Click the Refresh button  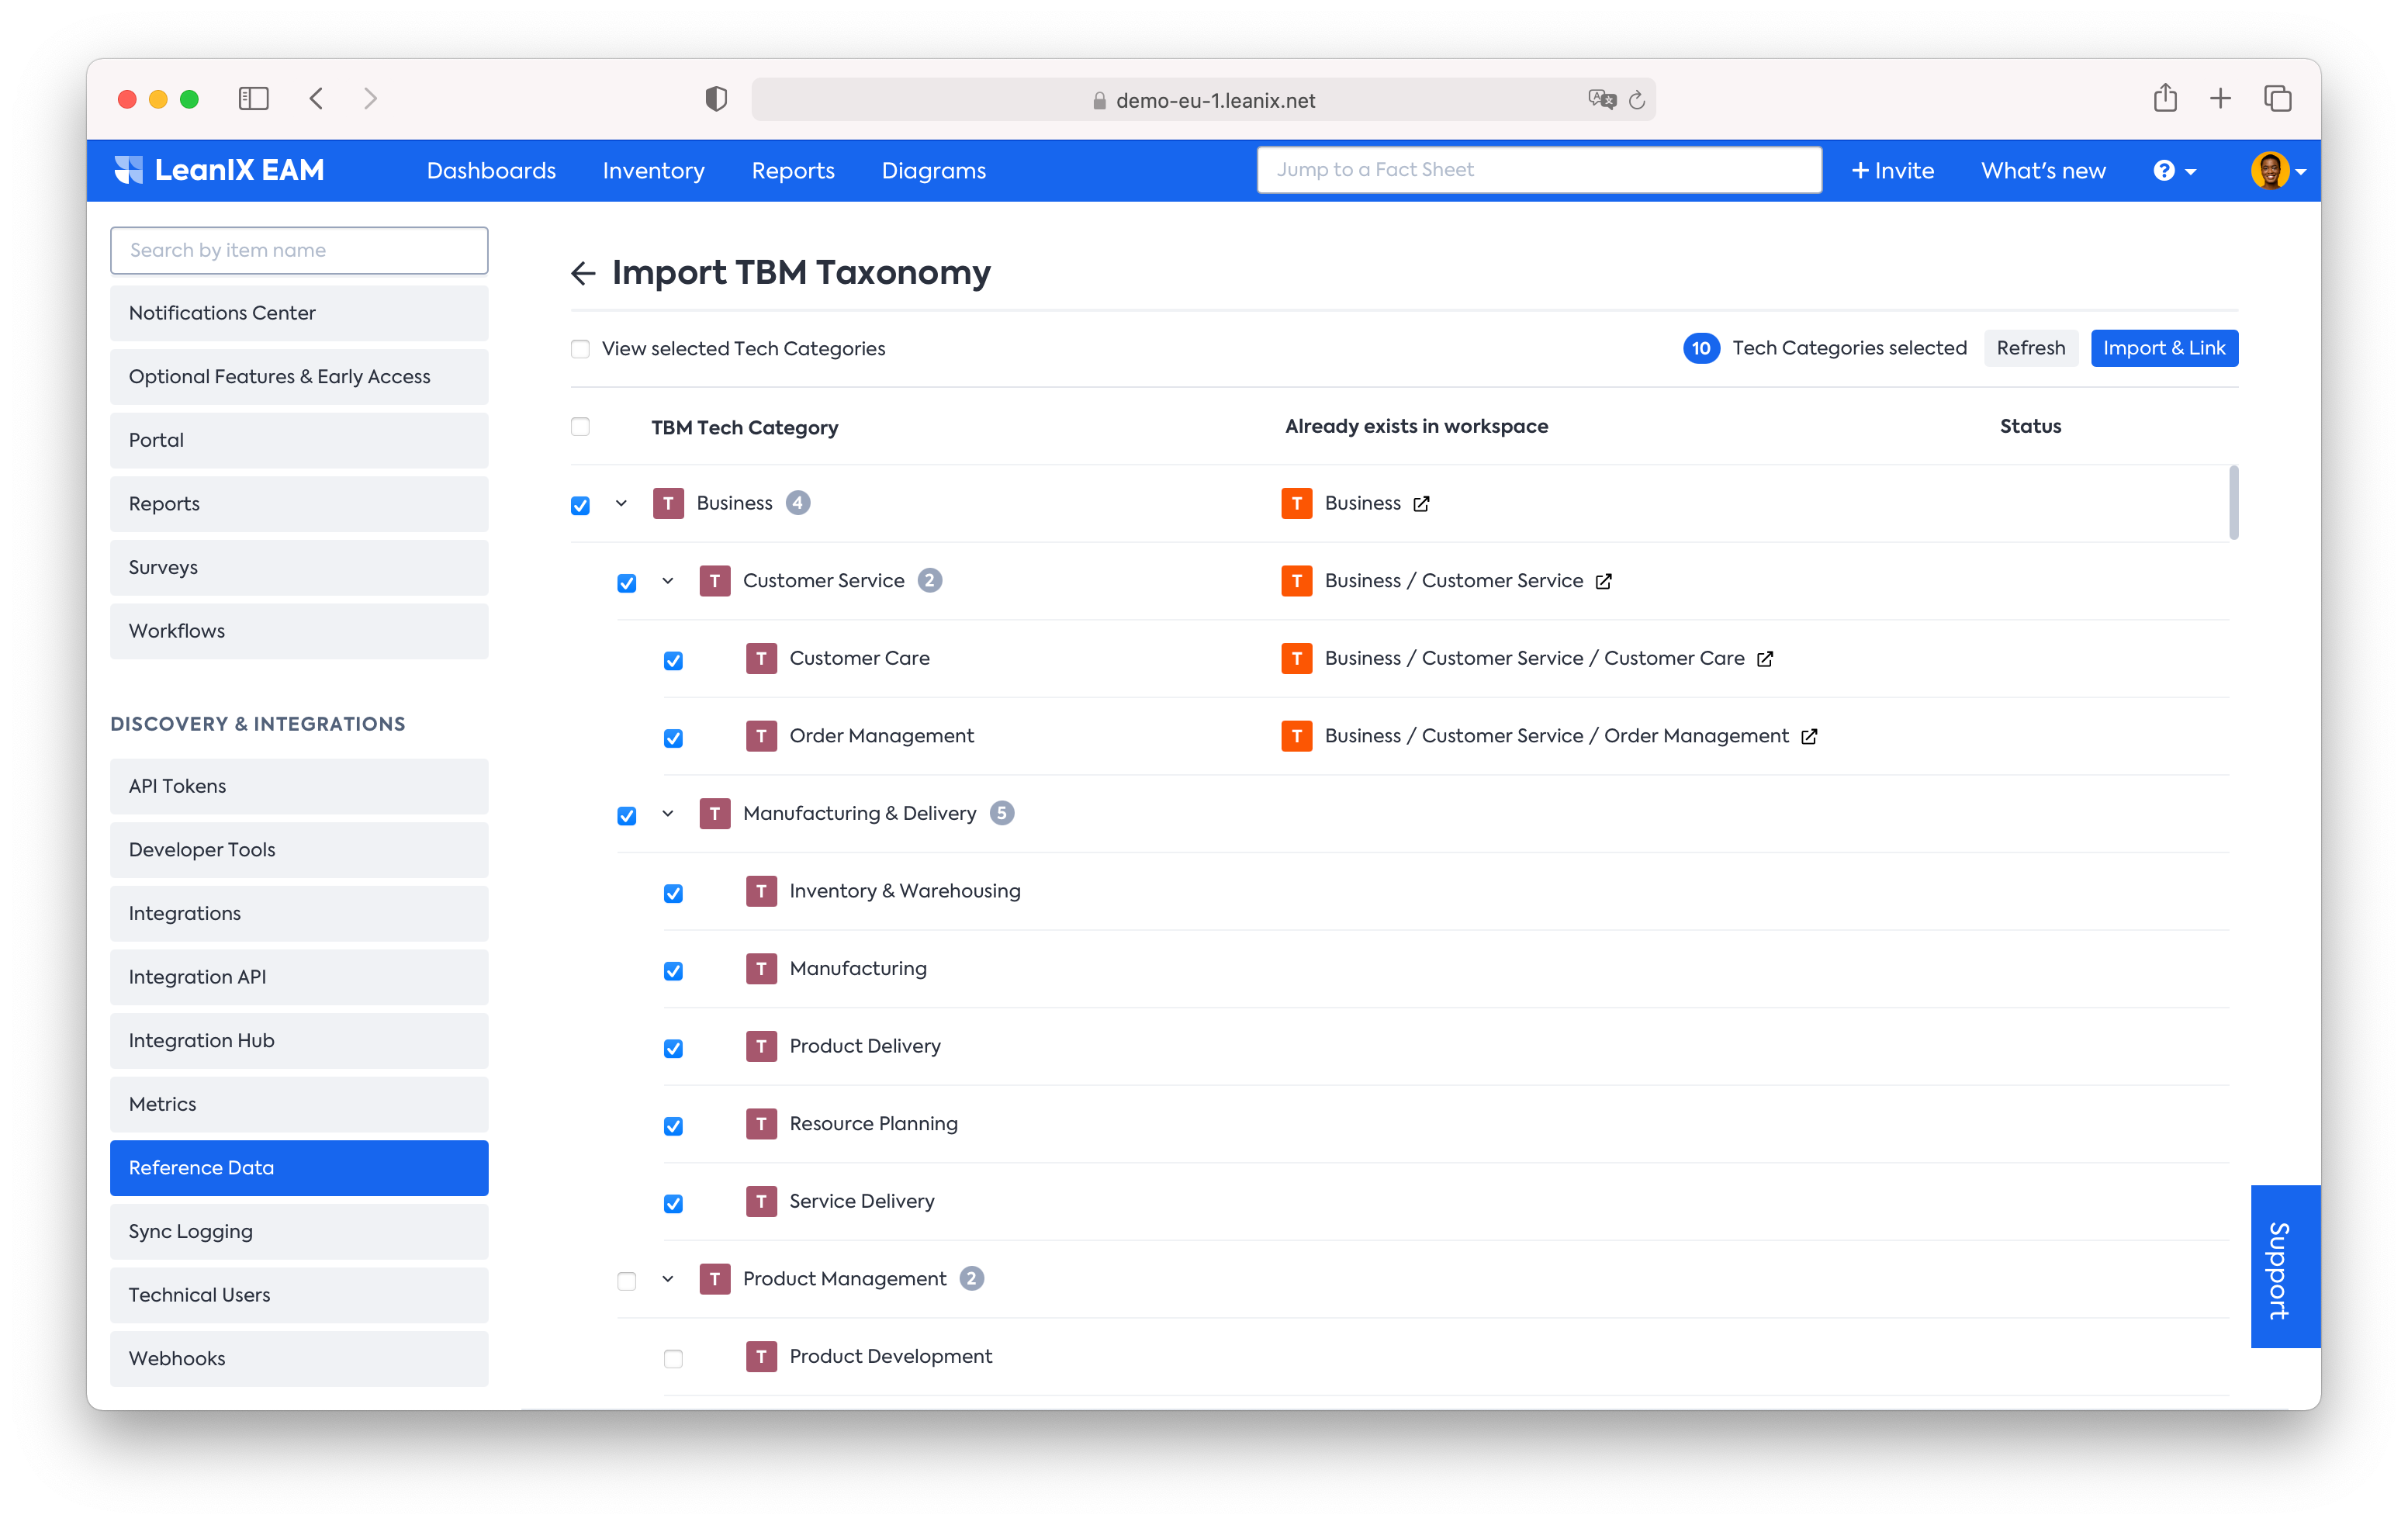(x=2030, y=348)
